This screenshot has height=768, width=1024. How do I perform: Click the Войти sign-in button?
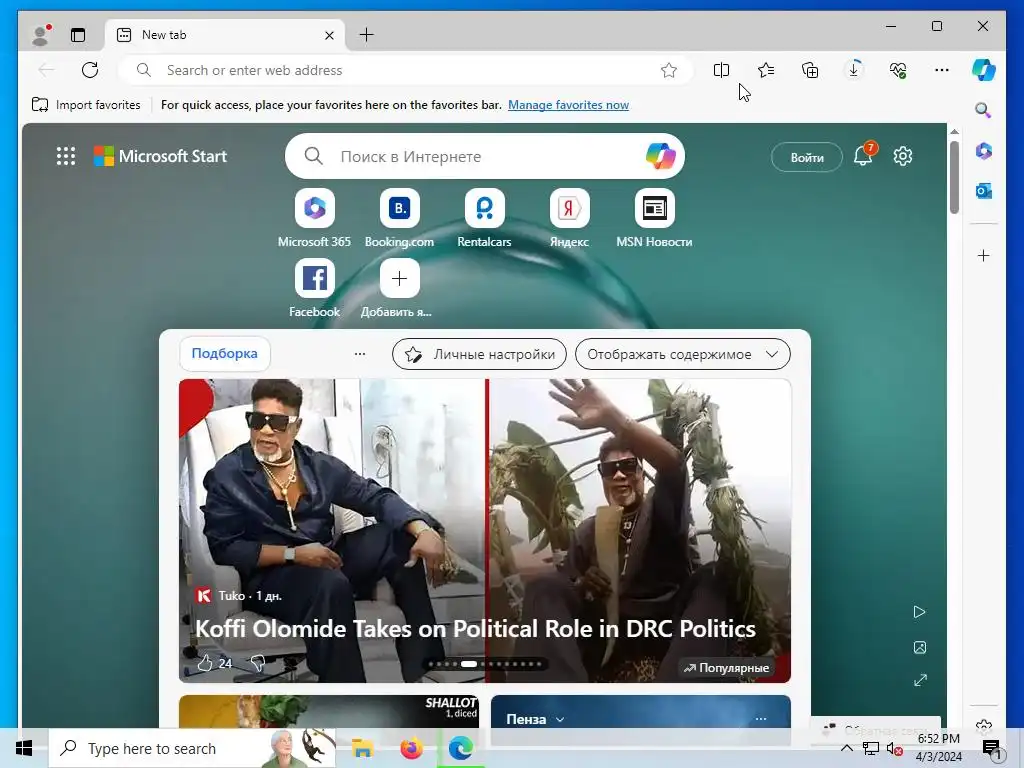click(807, 157)
